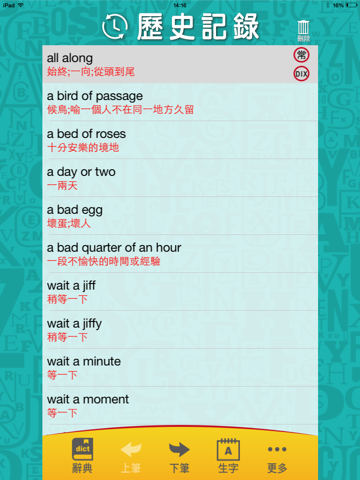Open the More (更多) menu
The height and width of the screenshot is (480, 360).
tap(277, 458)
